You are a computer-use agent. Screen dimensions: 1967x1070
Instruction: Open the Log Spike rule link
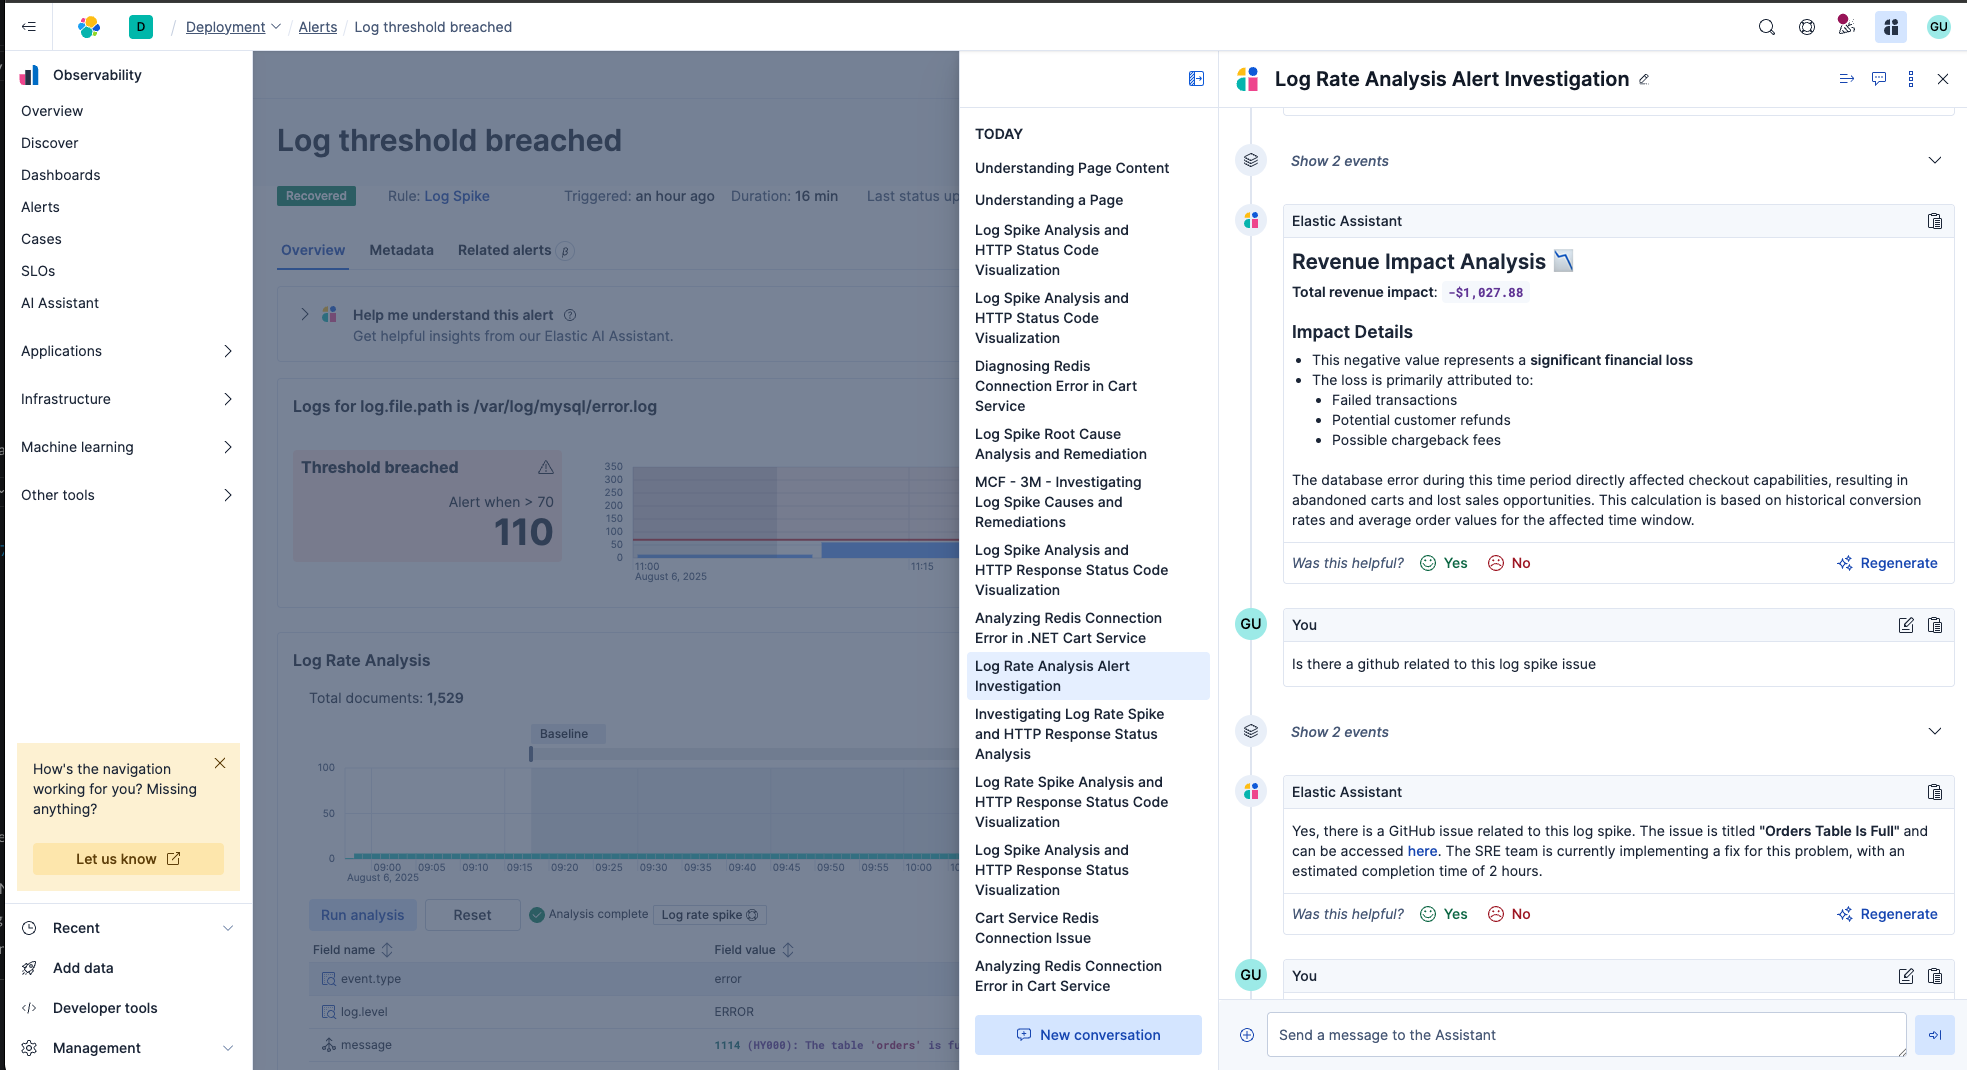tap(457, 196)
